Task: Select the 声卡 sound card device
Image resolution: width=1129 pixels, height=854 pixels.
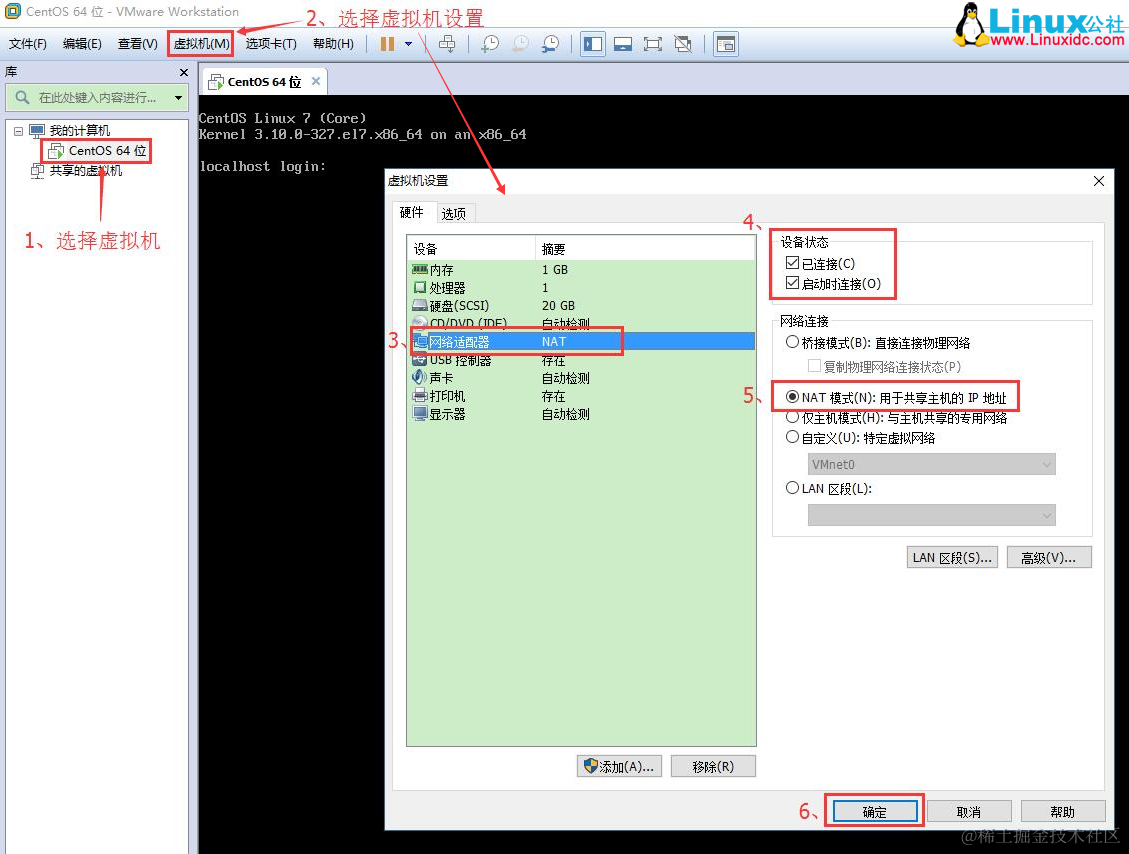Action: (440, 377)
